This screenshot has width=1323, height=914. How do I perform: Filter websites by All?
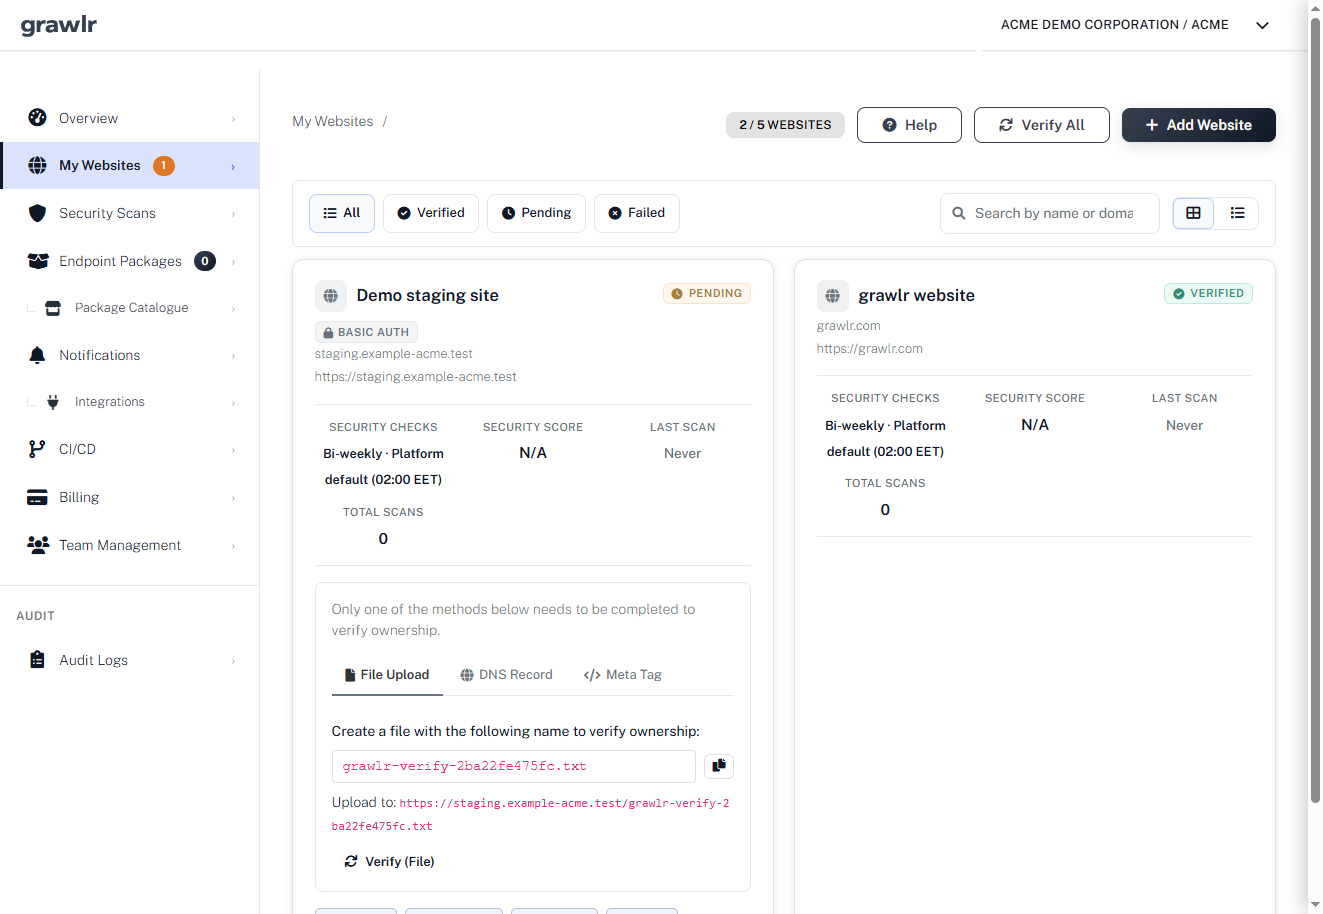click(342, 213)
